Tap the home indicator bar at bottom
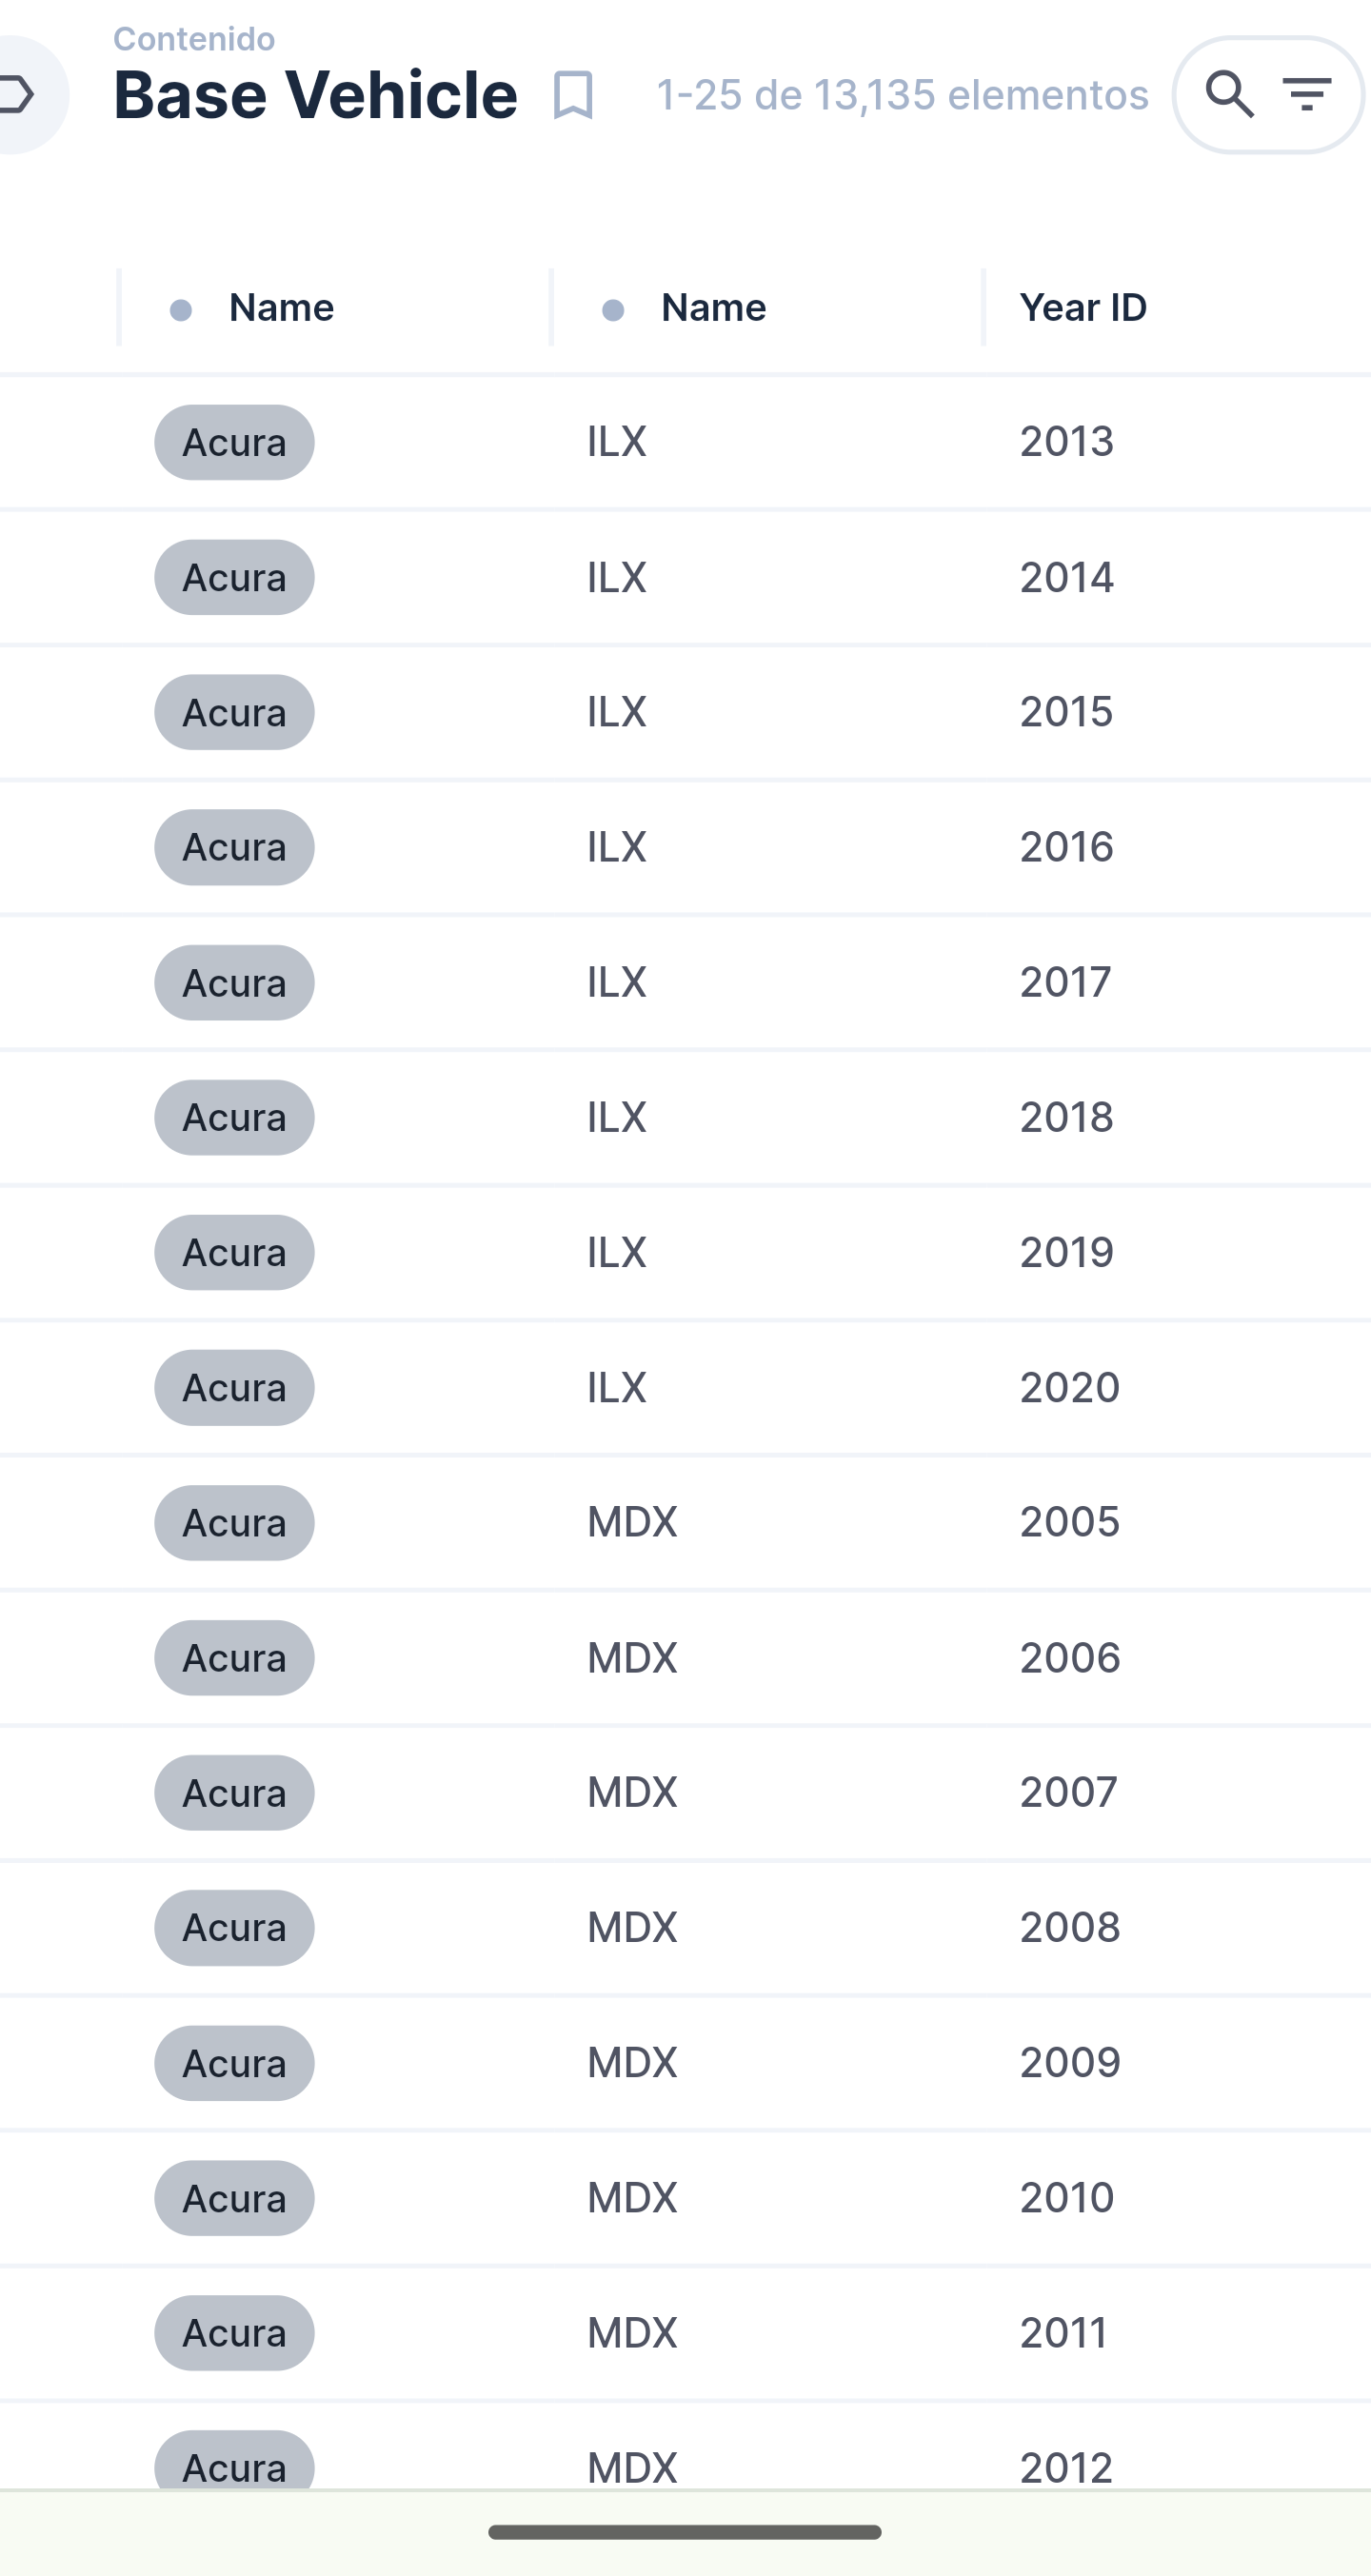Image resolution: width=1371 pixels, height=2576 pixels. click(685, 2531)
